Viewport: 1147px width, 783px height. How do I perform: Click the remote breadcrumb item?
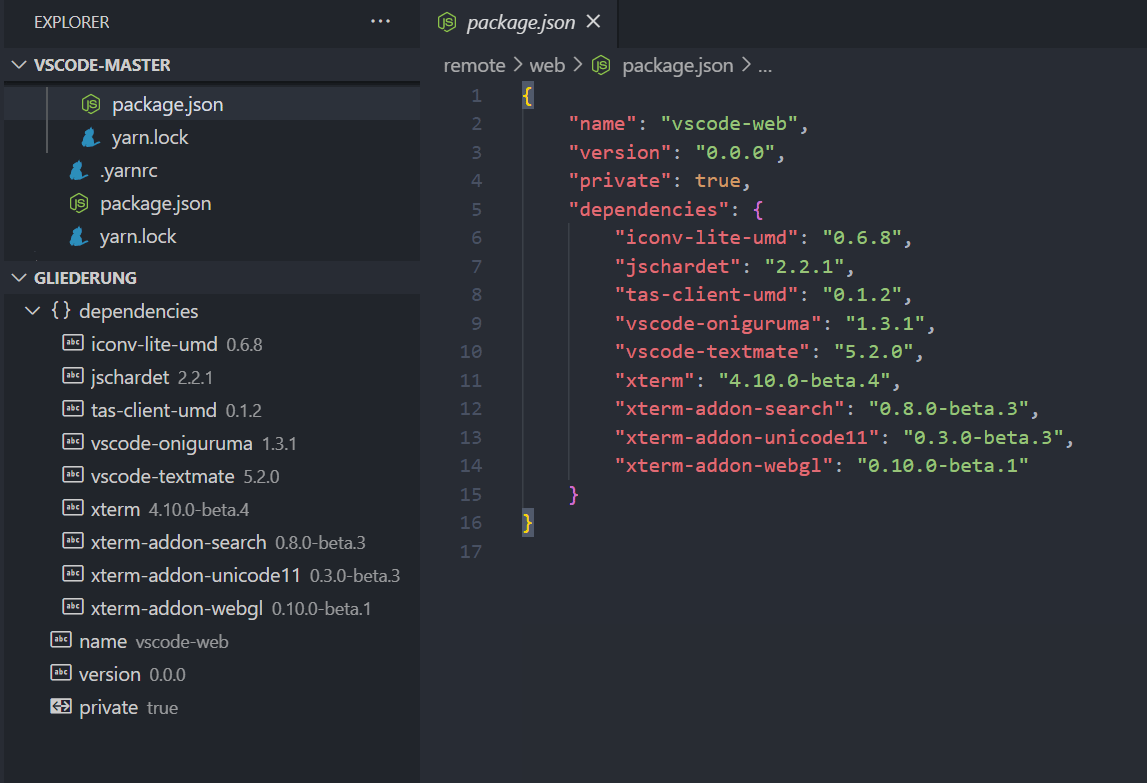point(475,65)
